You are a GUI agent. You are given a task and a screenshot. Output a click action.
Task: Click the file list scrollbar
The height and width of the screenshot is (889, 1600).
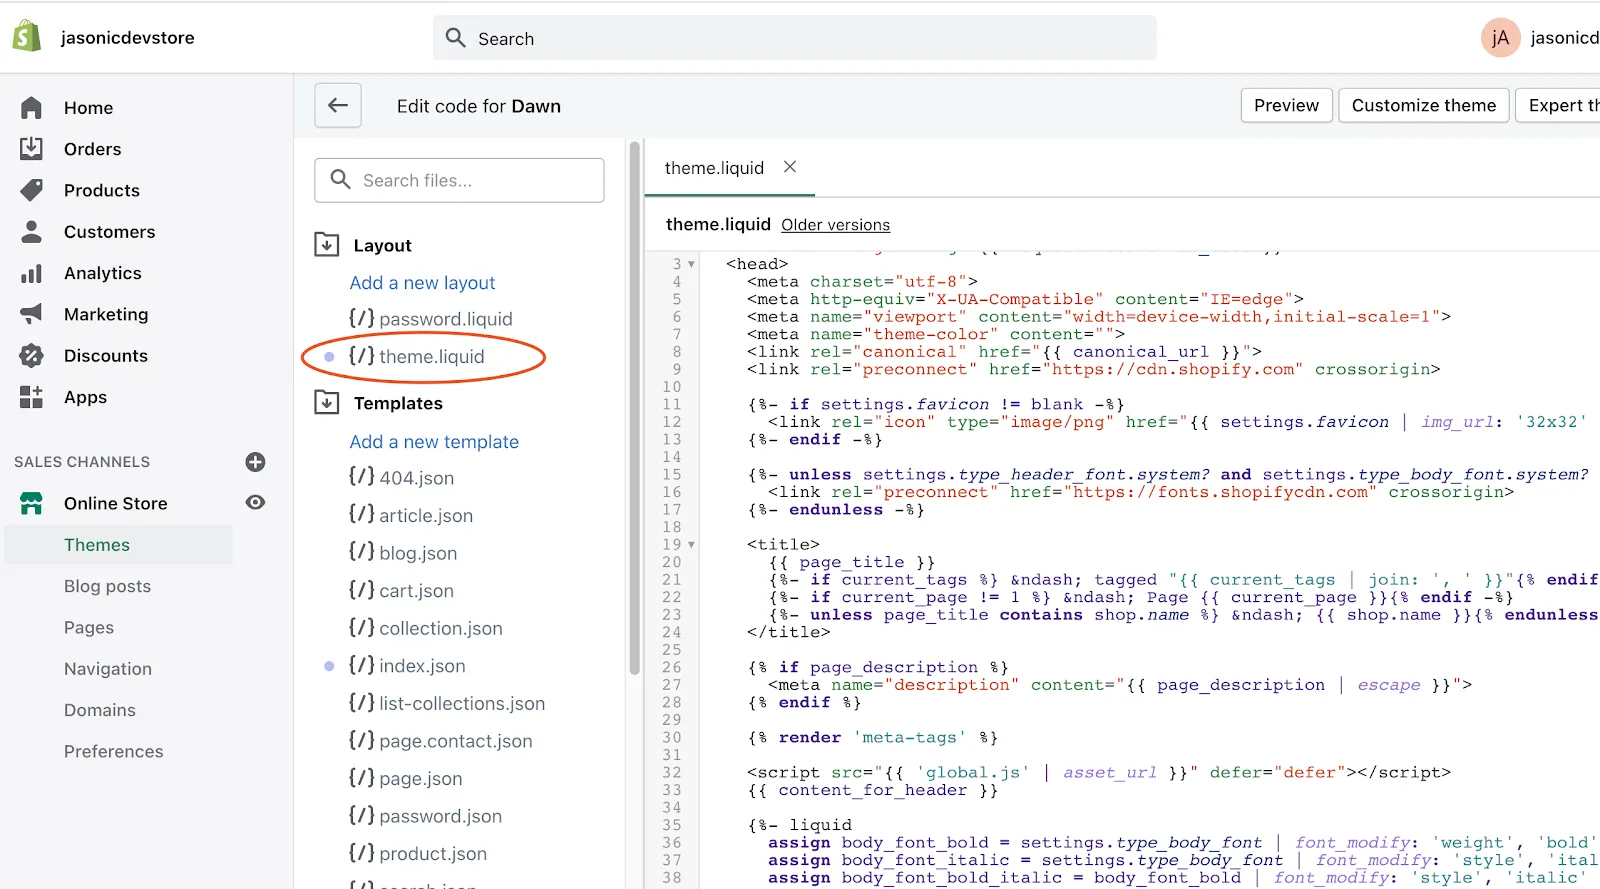[x=634, y=408]
